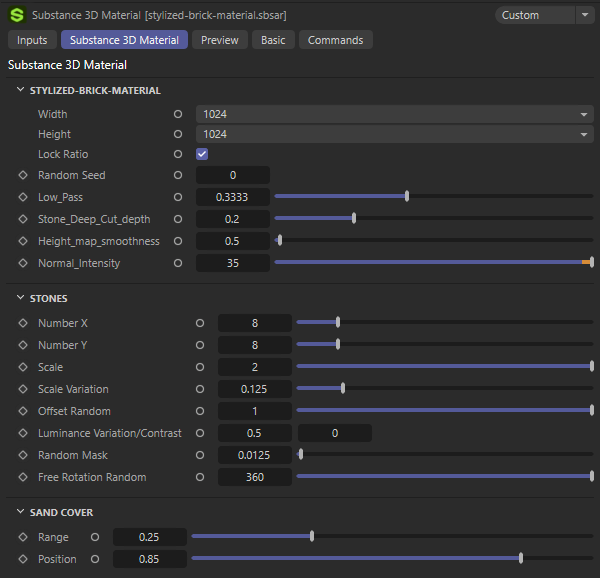The width and height of the screenshot is (600, 578).
Task: Click the Range keyframe diamond
Action: click(x=23, y=537)
